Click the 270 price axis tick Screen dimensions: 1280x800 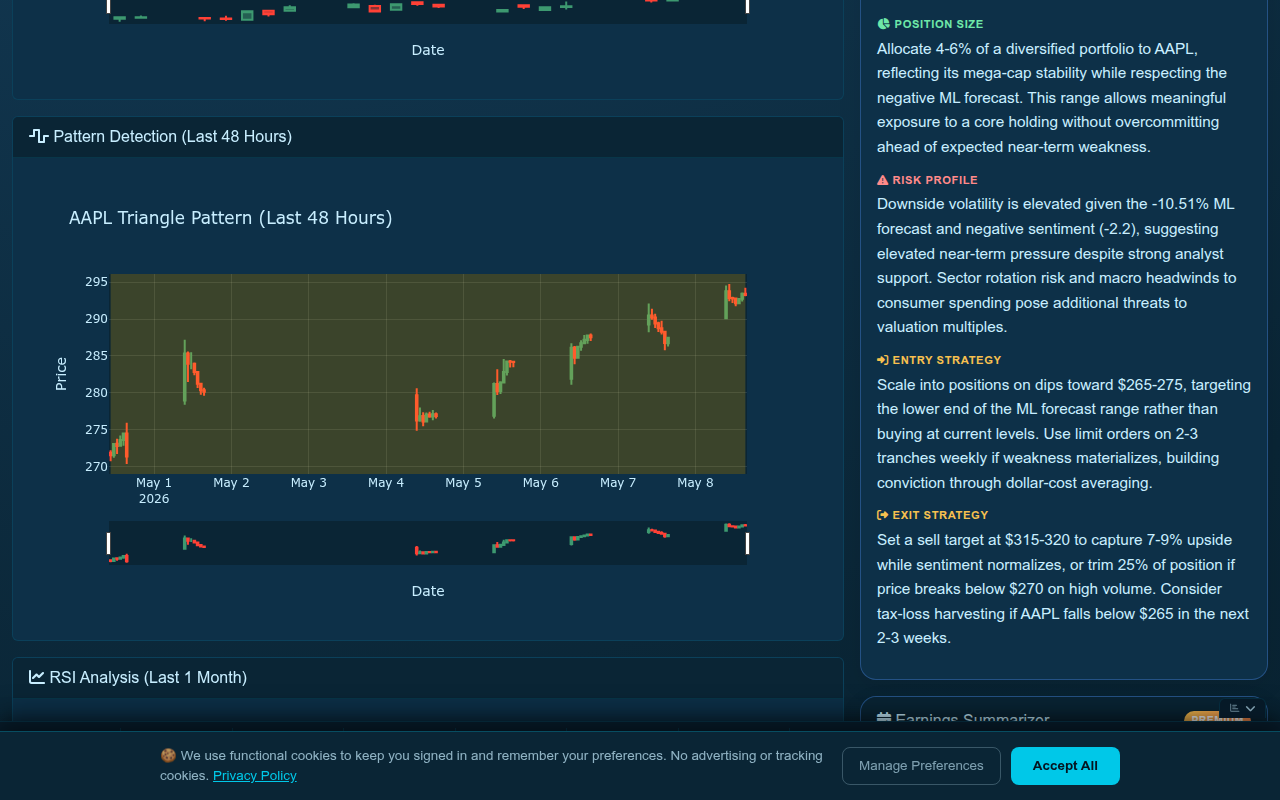coord(96,467)
